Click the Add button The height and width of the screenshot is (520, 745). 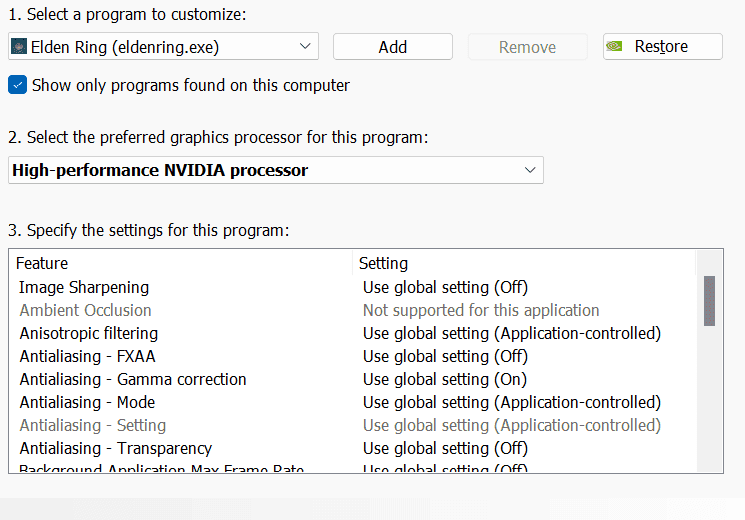(x=392, y=47)
